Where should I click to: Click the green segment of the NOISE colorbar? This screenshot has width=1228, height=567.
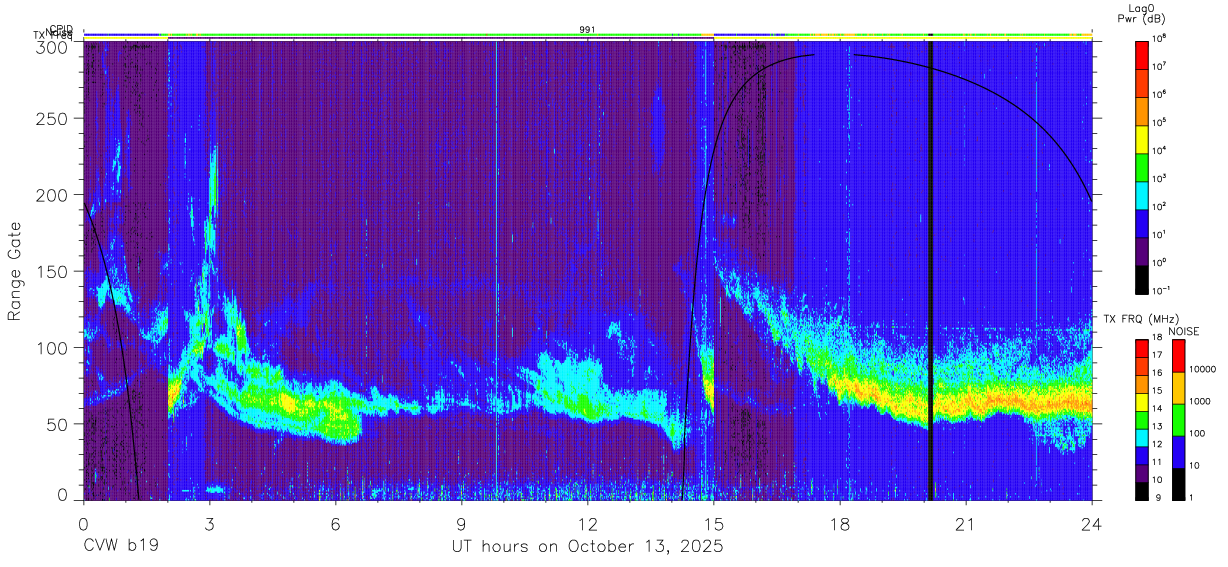[1179, 420]
